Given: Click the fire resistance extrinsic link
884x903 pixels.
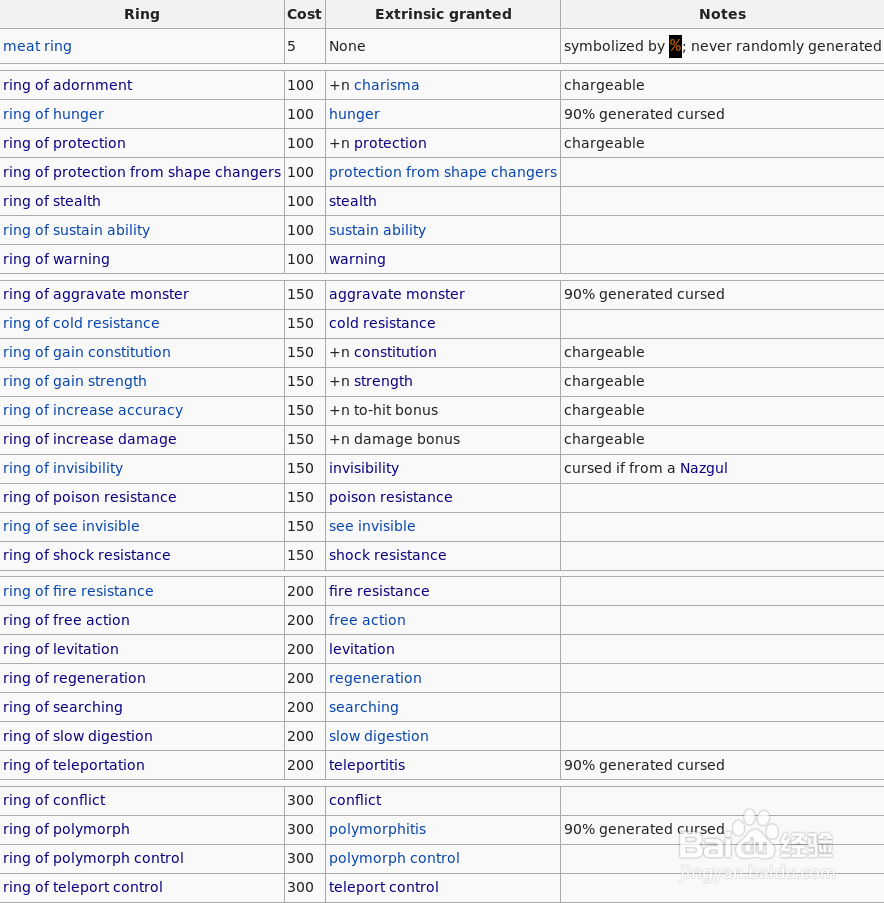Looking at the screenshot, I should click(379, 591).
